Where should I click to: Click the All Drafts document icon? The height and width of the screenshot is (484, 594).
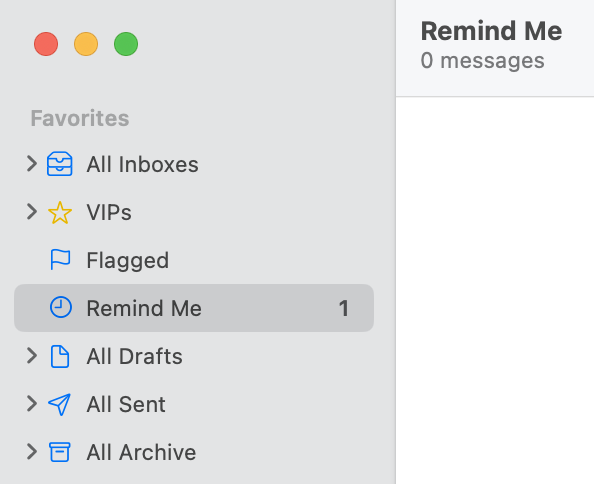(60, 356)
